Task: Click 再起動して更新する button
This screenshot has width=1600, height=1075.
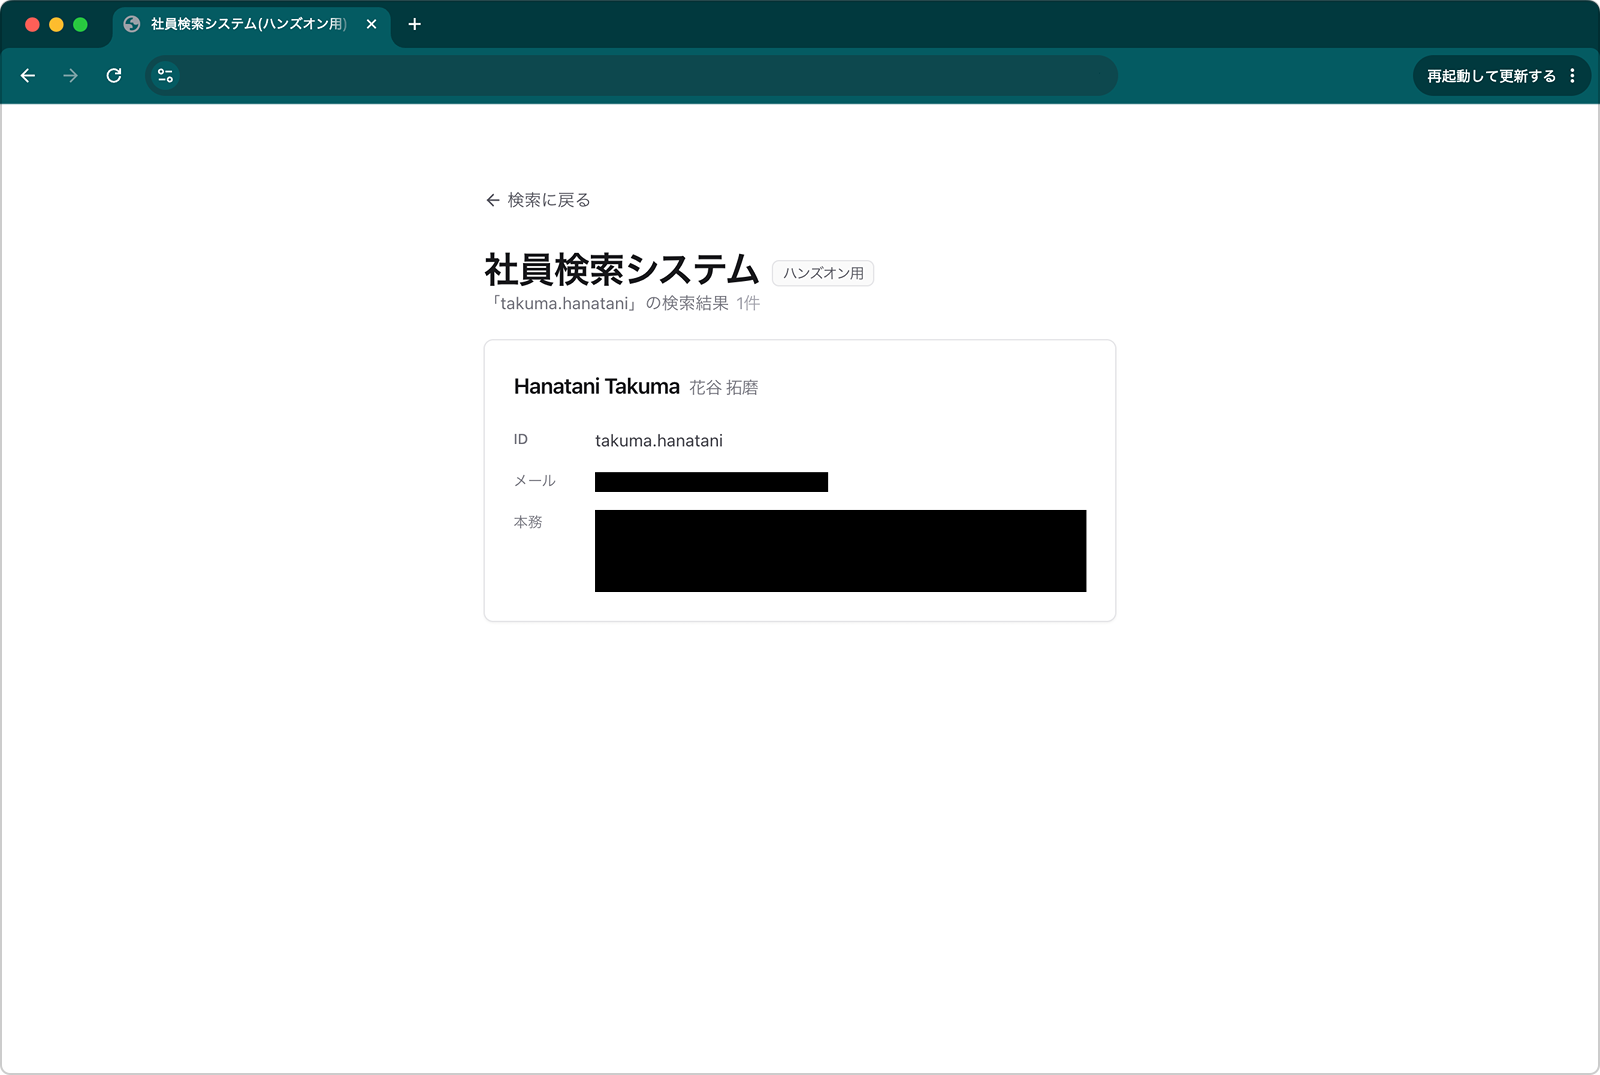Action: [1491, 76]
